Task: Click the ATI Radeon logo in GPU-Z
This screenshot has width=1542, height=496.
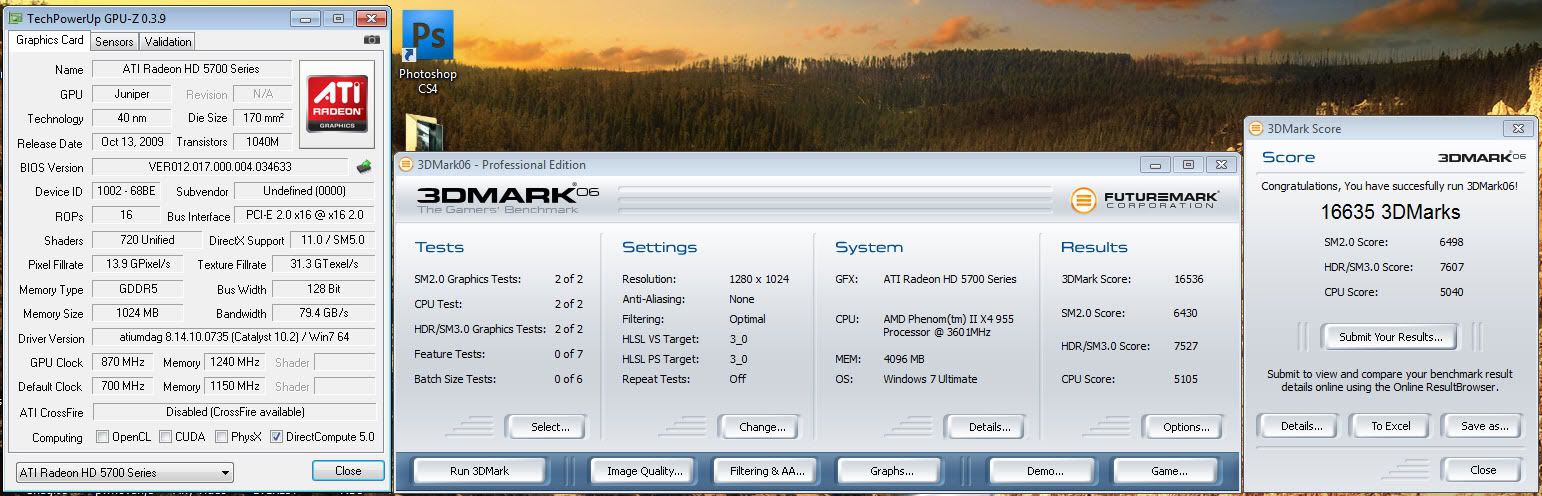Action: [x=337, y=106]
